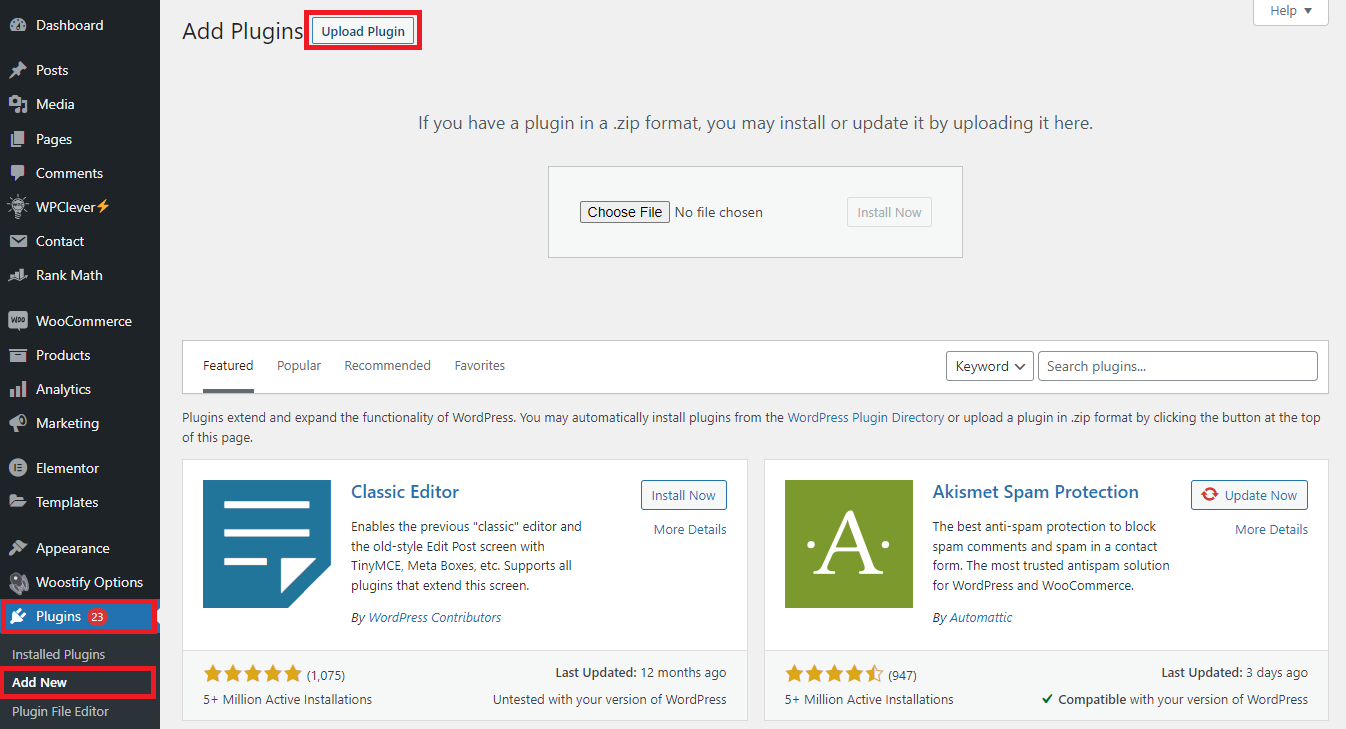Click the Classic Editor title link
Screen dimensions: 1346x729
tap(405, 492)
